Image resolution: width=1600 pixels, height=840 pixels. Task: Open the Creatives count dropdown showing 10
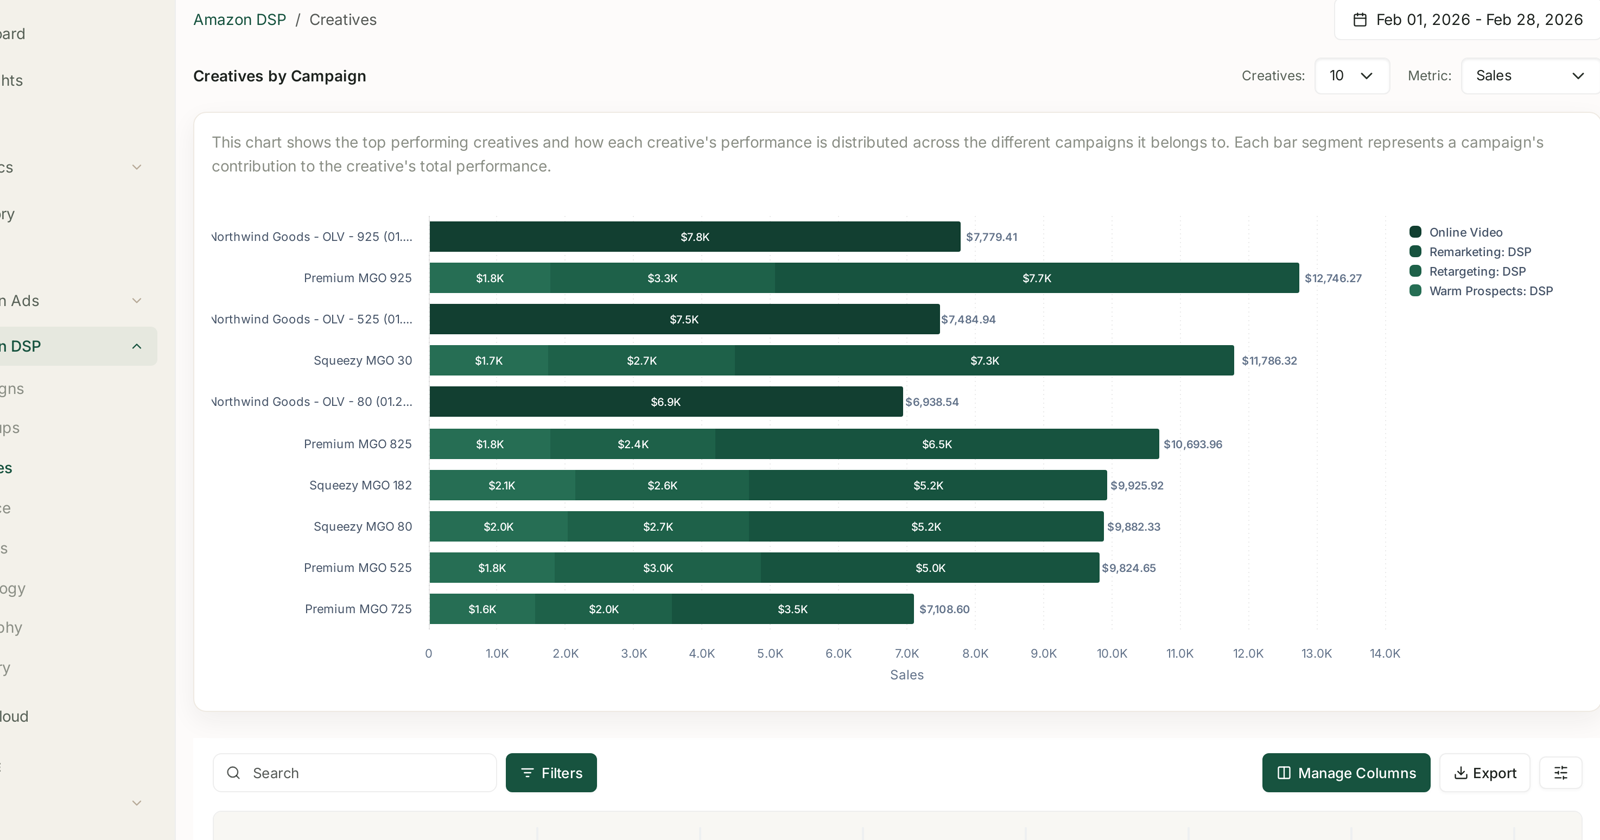click(1352, 76)
